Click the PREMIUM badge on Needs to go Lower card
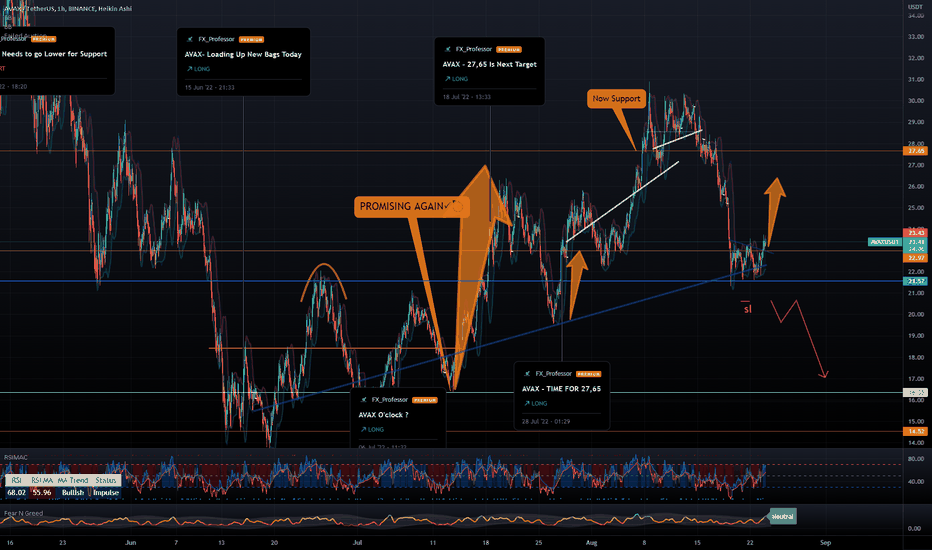Screen dimensions: 932x550 click(x=43, y=39)
